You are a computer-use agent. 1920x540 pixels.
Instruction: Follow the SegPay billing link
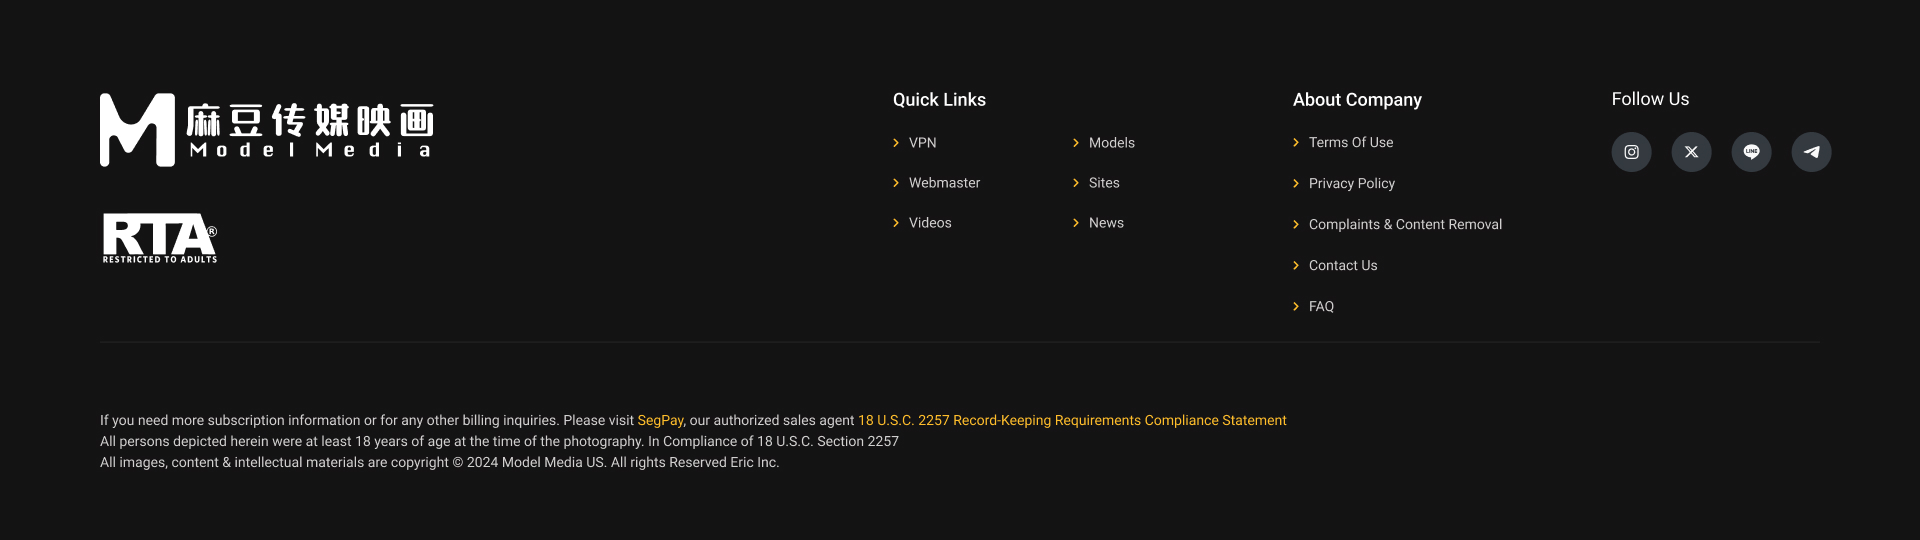[x=661, y=421]
